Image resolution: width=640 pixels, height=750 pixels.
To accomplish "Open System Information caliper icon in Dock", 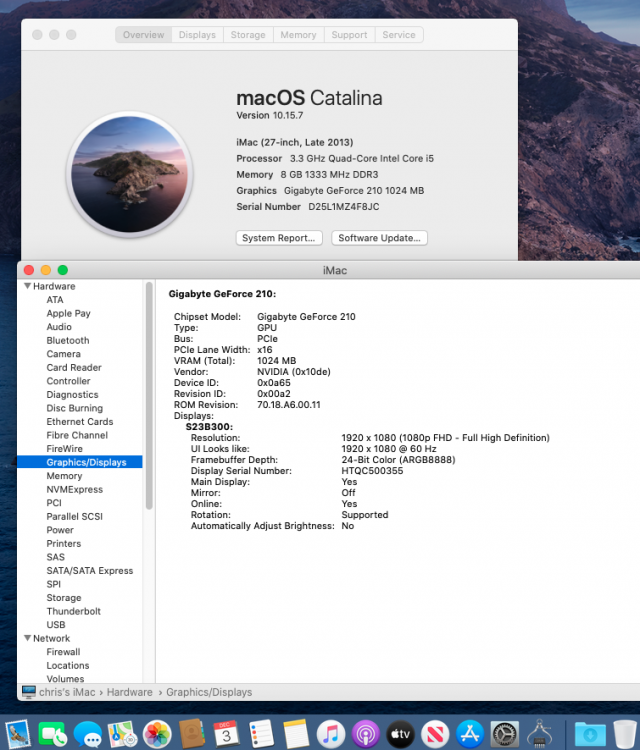I will click(540, 734).
